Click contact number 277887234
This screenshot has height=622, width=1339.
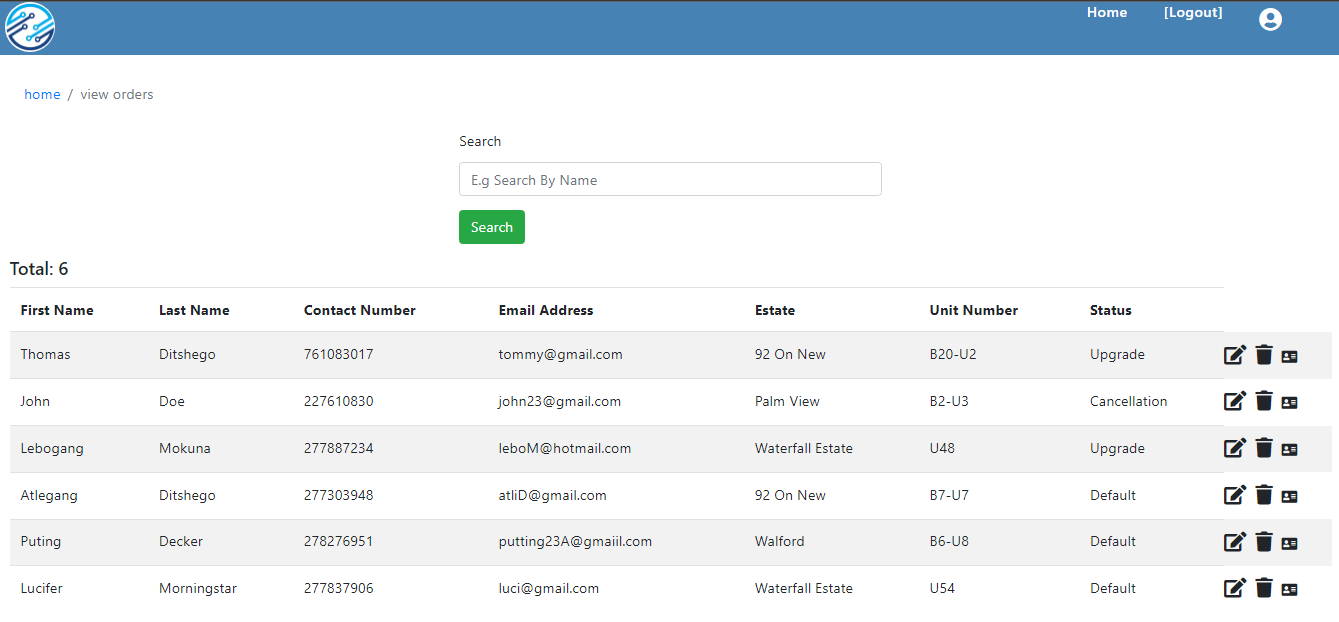[x=339, y=448]
